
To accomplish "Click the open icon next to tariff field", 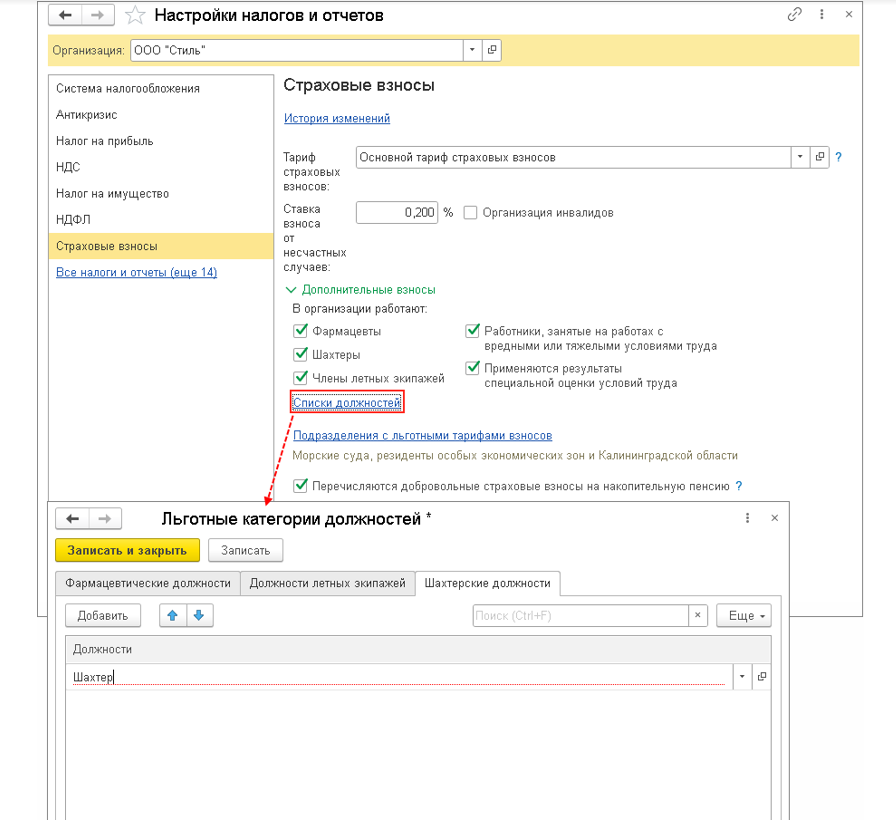I will click(820, 157).
